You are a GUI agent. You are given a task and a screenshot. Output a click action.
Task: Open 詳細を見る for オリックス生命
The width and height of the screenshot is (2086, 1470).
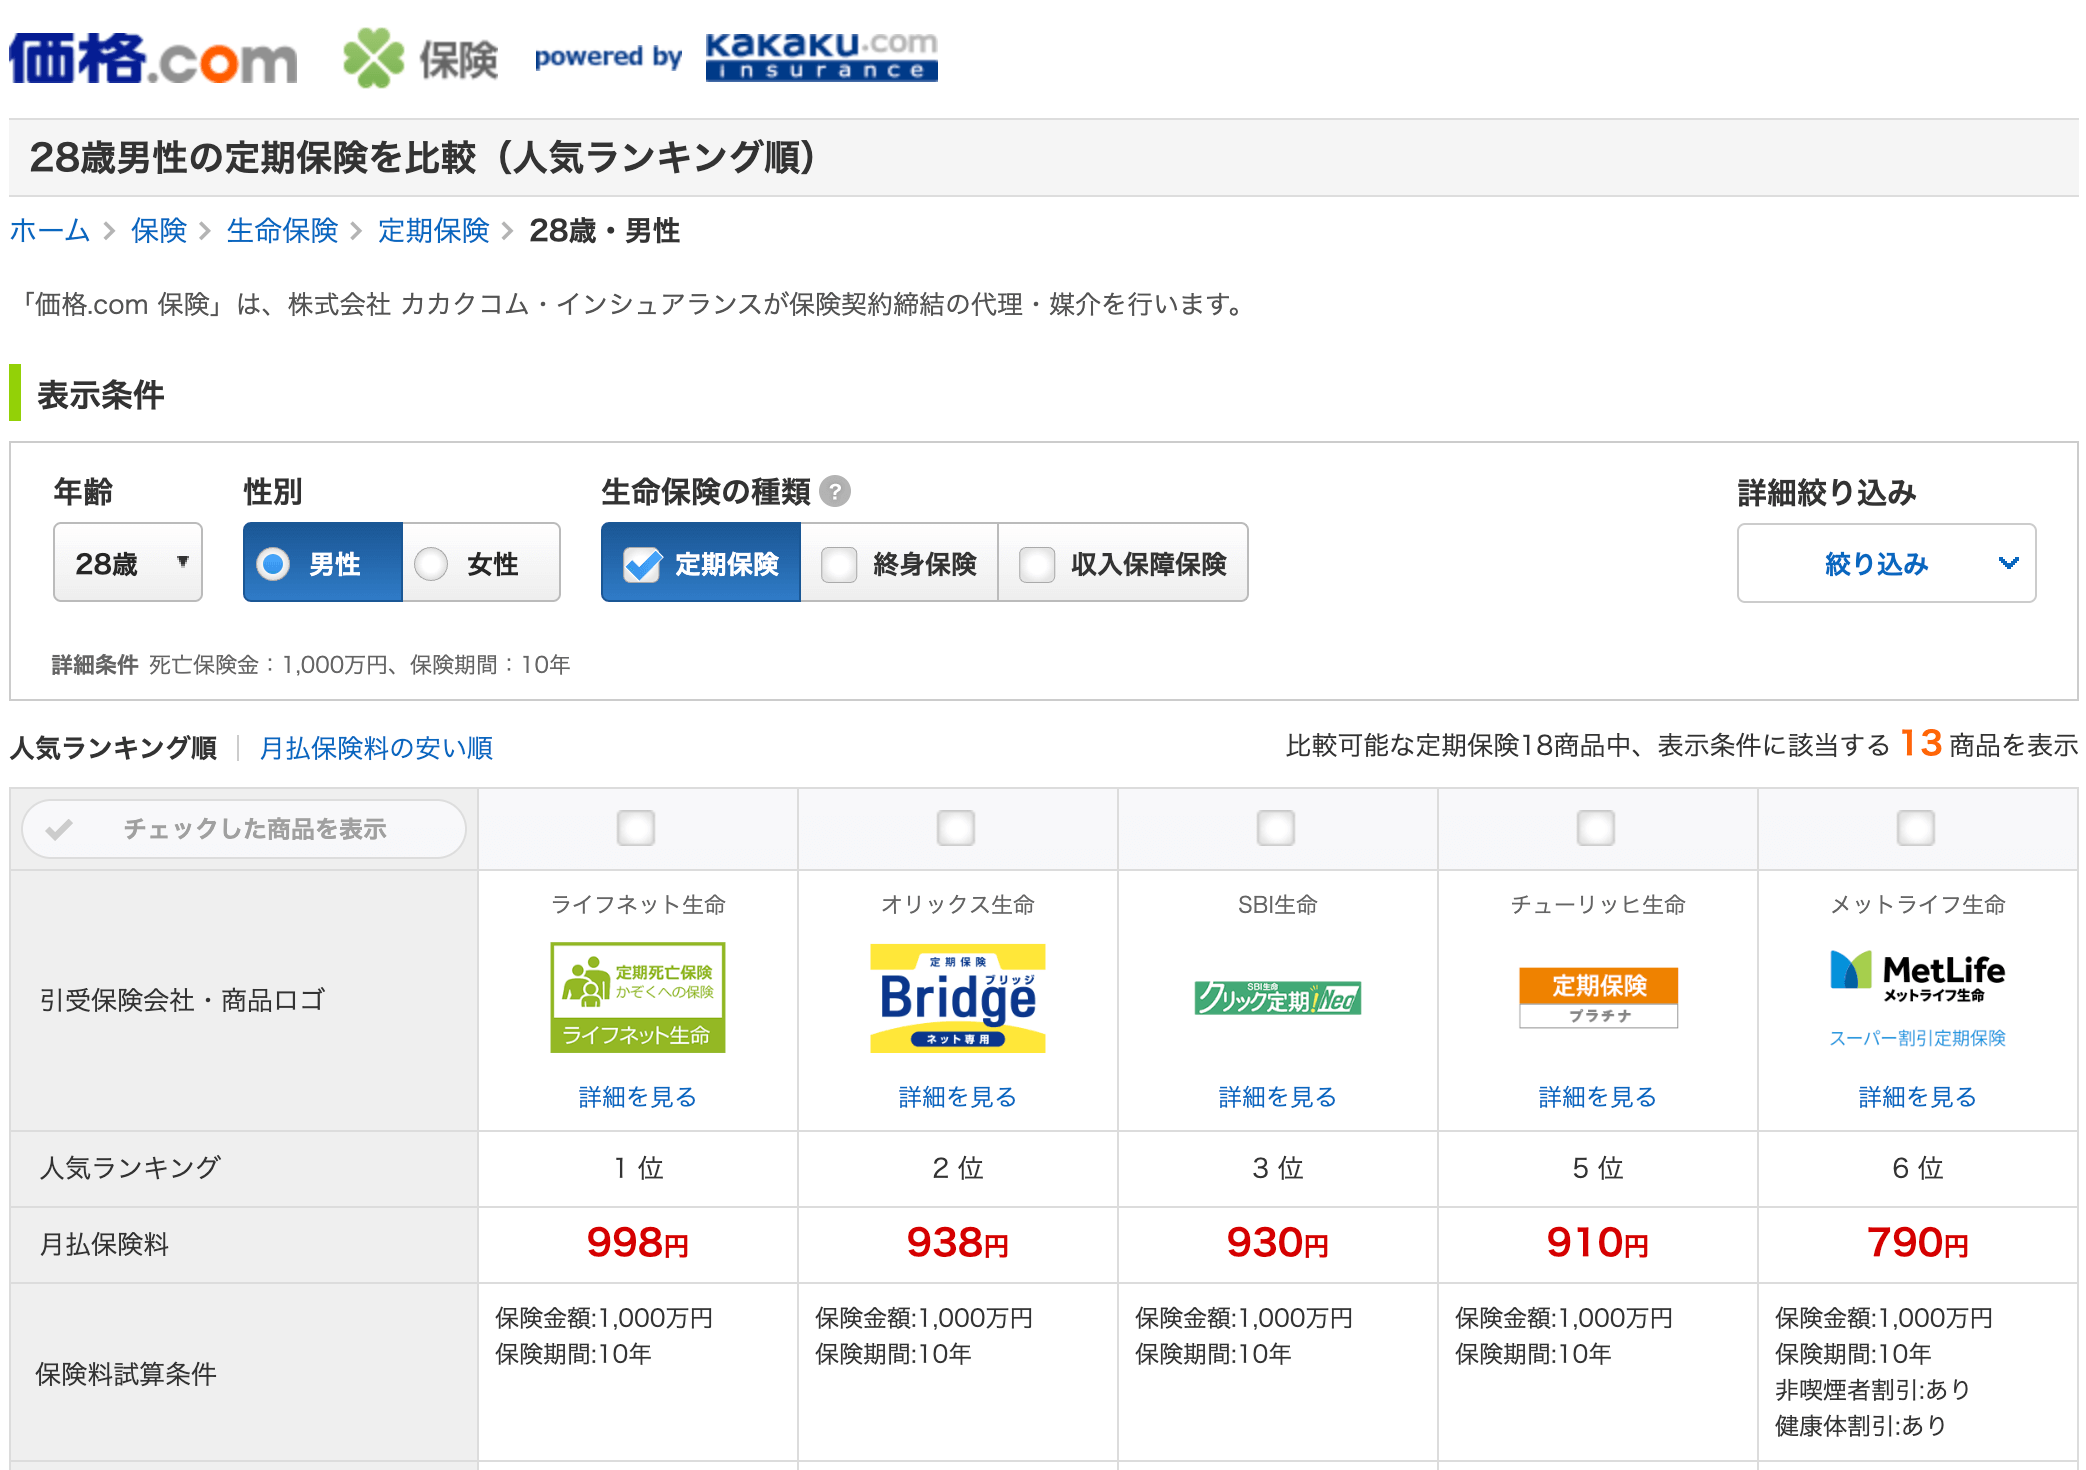click(958, 1097)
